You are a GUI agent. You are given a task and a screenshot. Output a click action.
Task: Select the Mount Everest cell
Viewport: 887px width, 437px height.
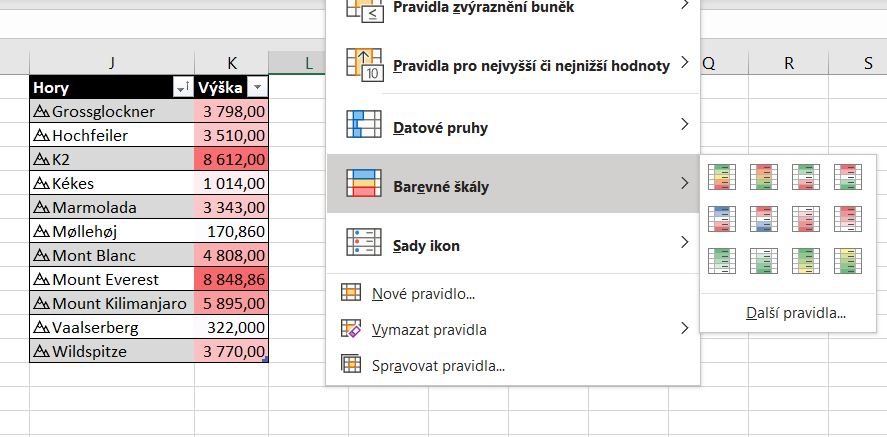pos(112,279)
